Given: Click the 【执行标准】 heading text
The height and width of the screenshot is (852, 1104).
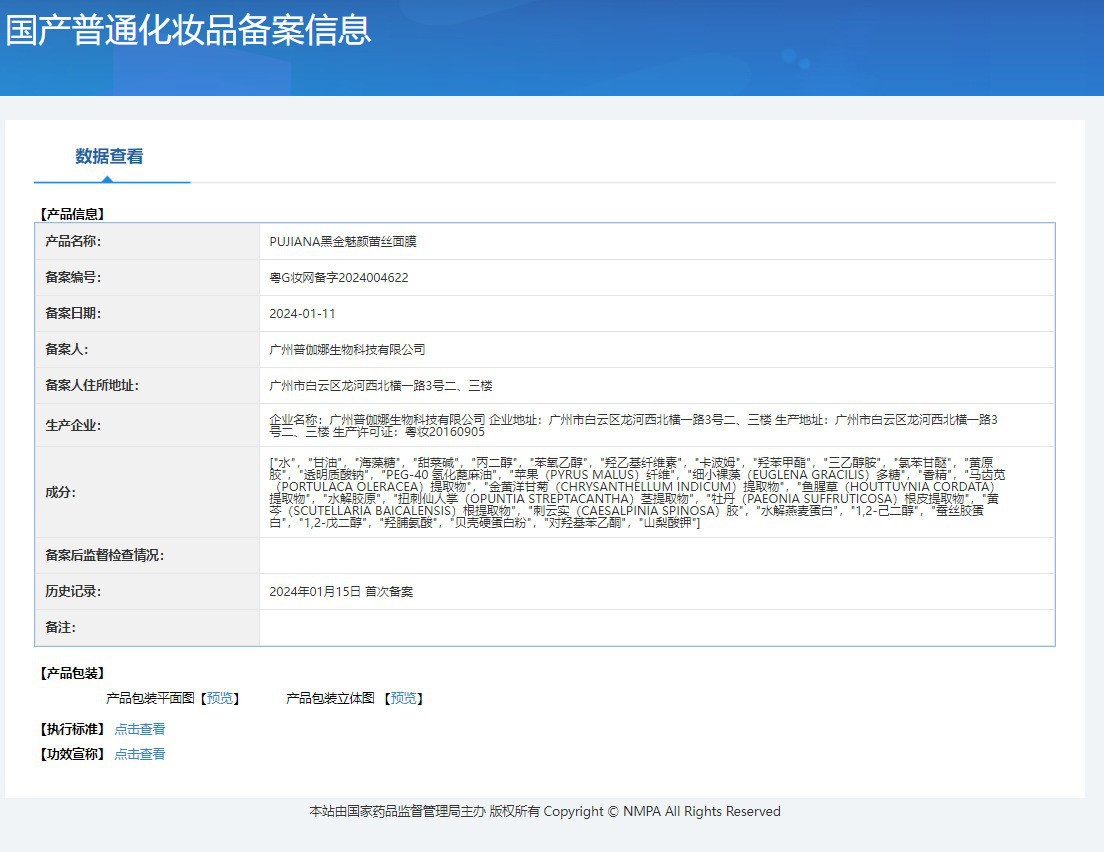Looking at the screenshot, I should coord(72,729).
